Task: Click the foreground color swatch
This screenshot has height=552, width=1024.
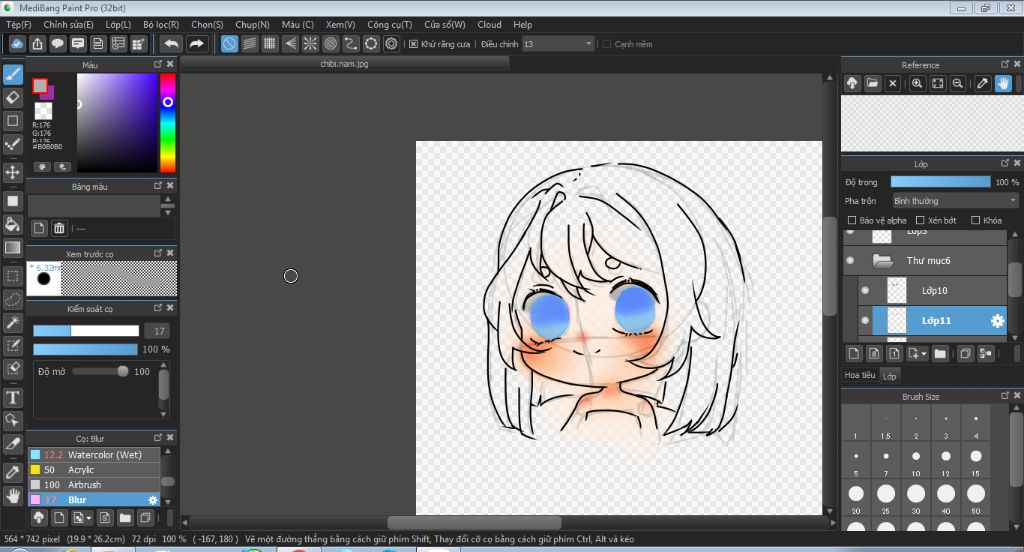Action: pos(40,86)
